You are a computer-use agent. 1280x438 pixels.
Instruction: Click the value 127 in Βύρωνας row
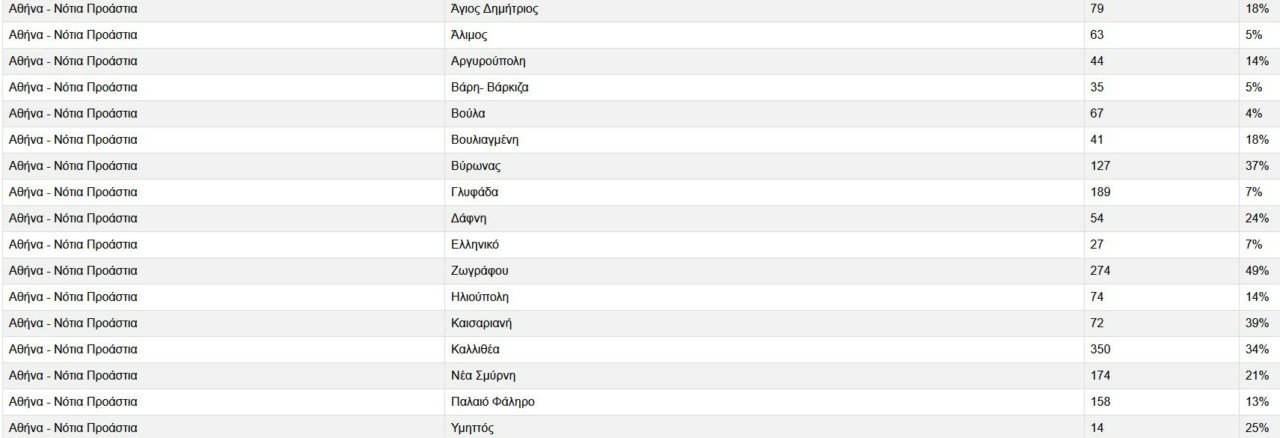[x=1100, y=166]
